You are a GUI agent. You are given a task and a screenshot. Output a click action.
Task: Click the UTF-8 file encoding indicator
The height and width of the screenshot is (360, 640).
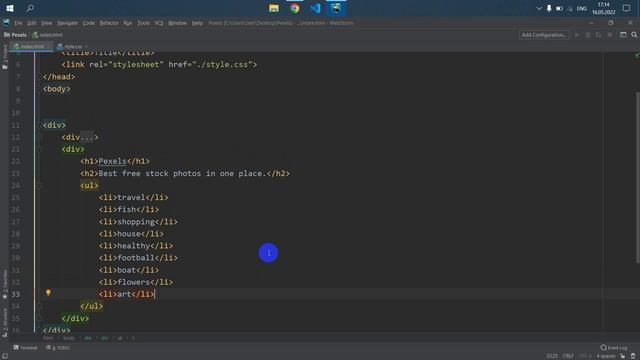[585, 356]
